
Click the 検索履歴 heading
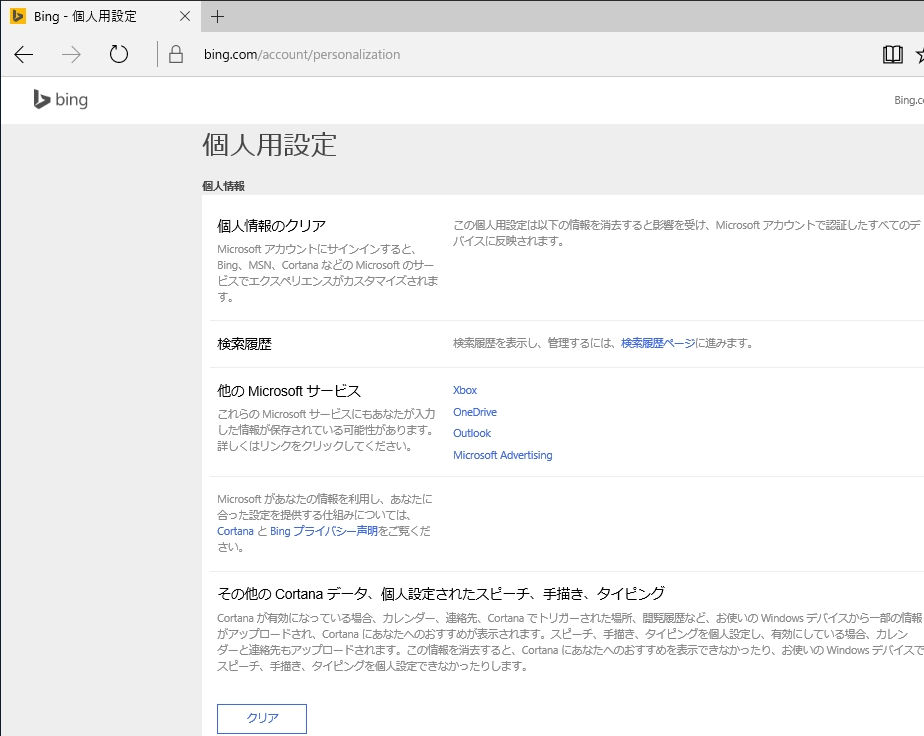(x=245, y=344)
